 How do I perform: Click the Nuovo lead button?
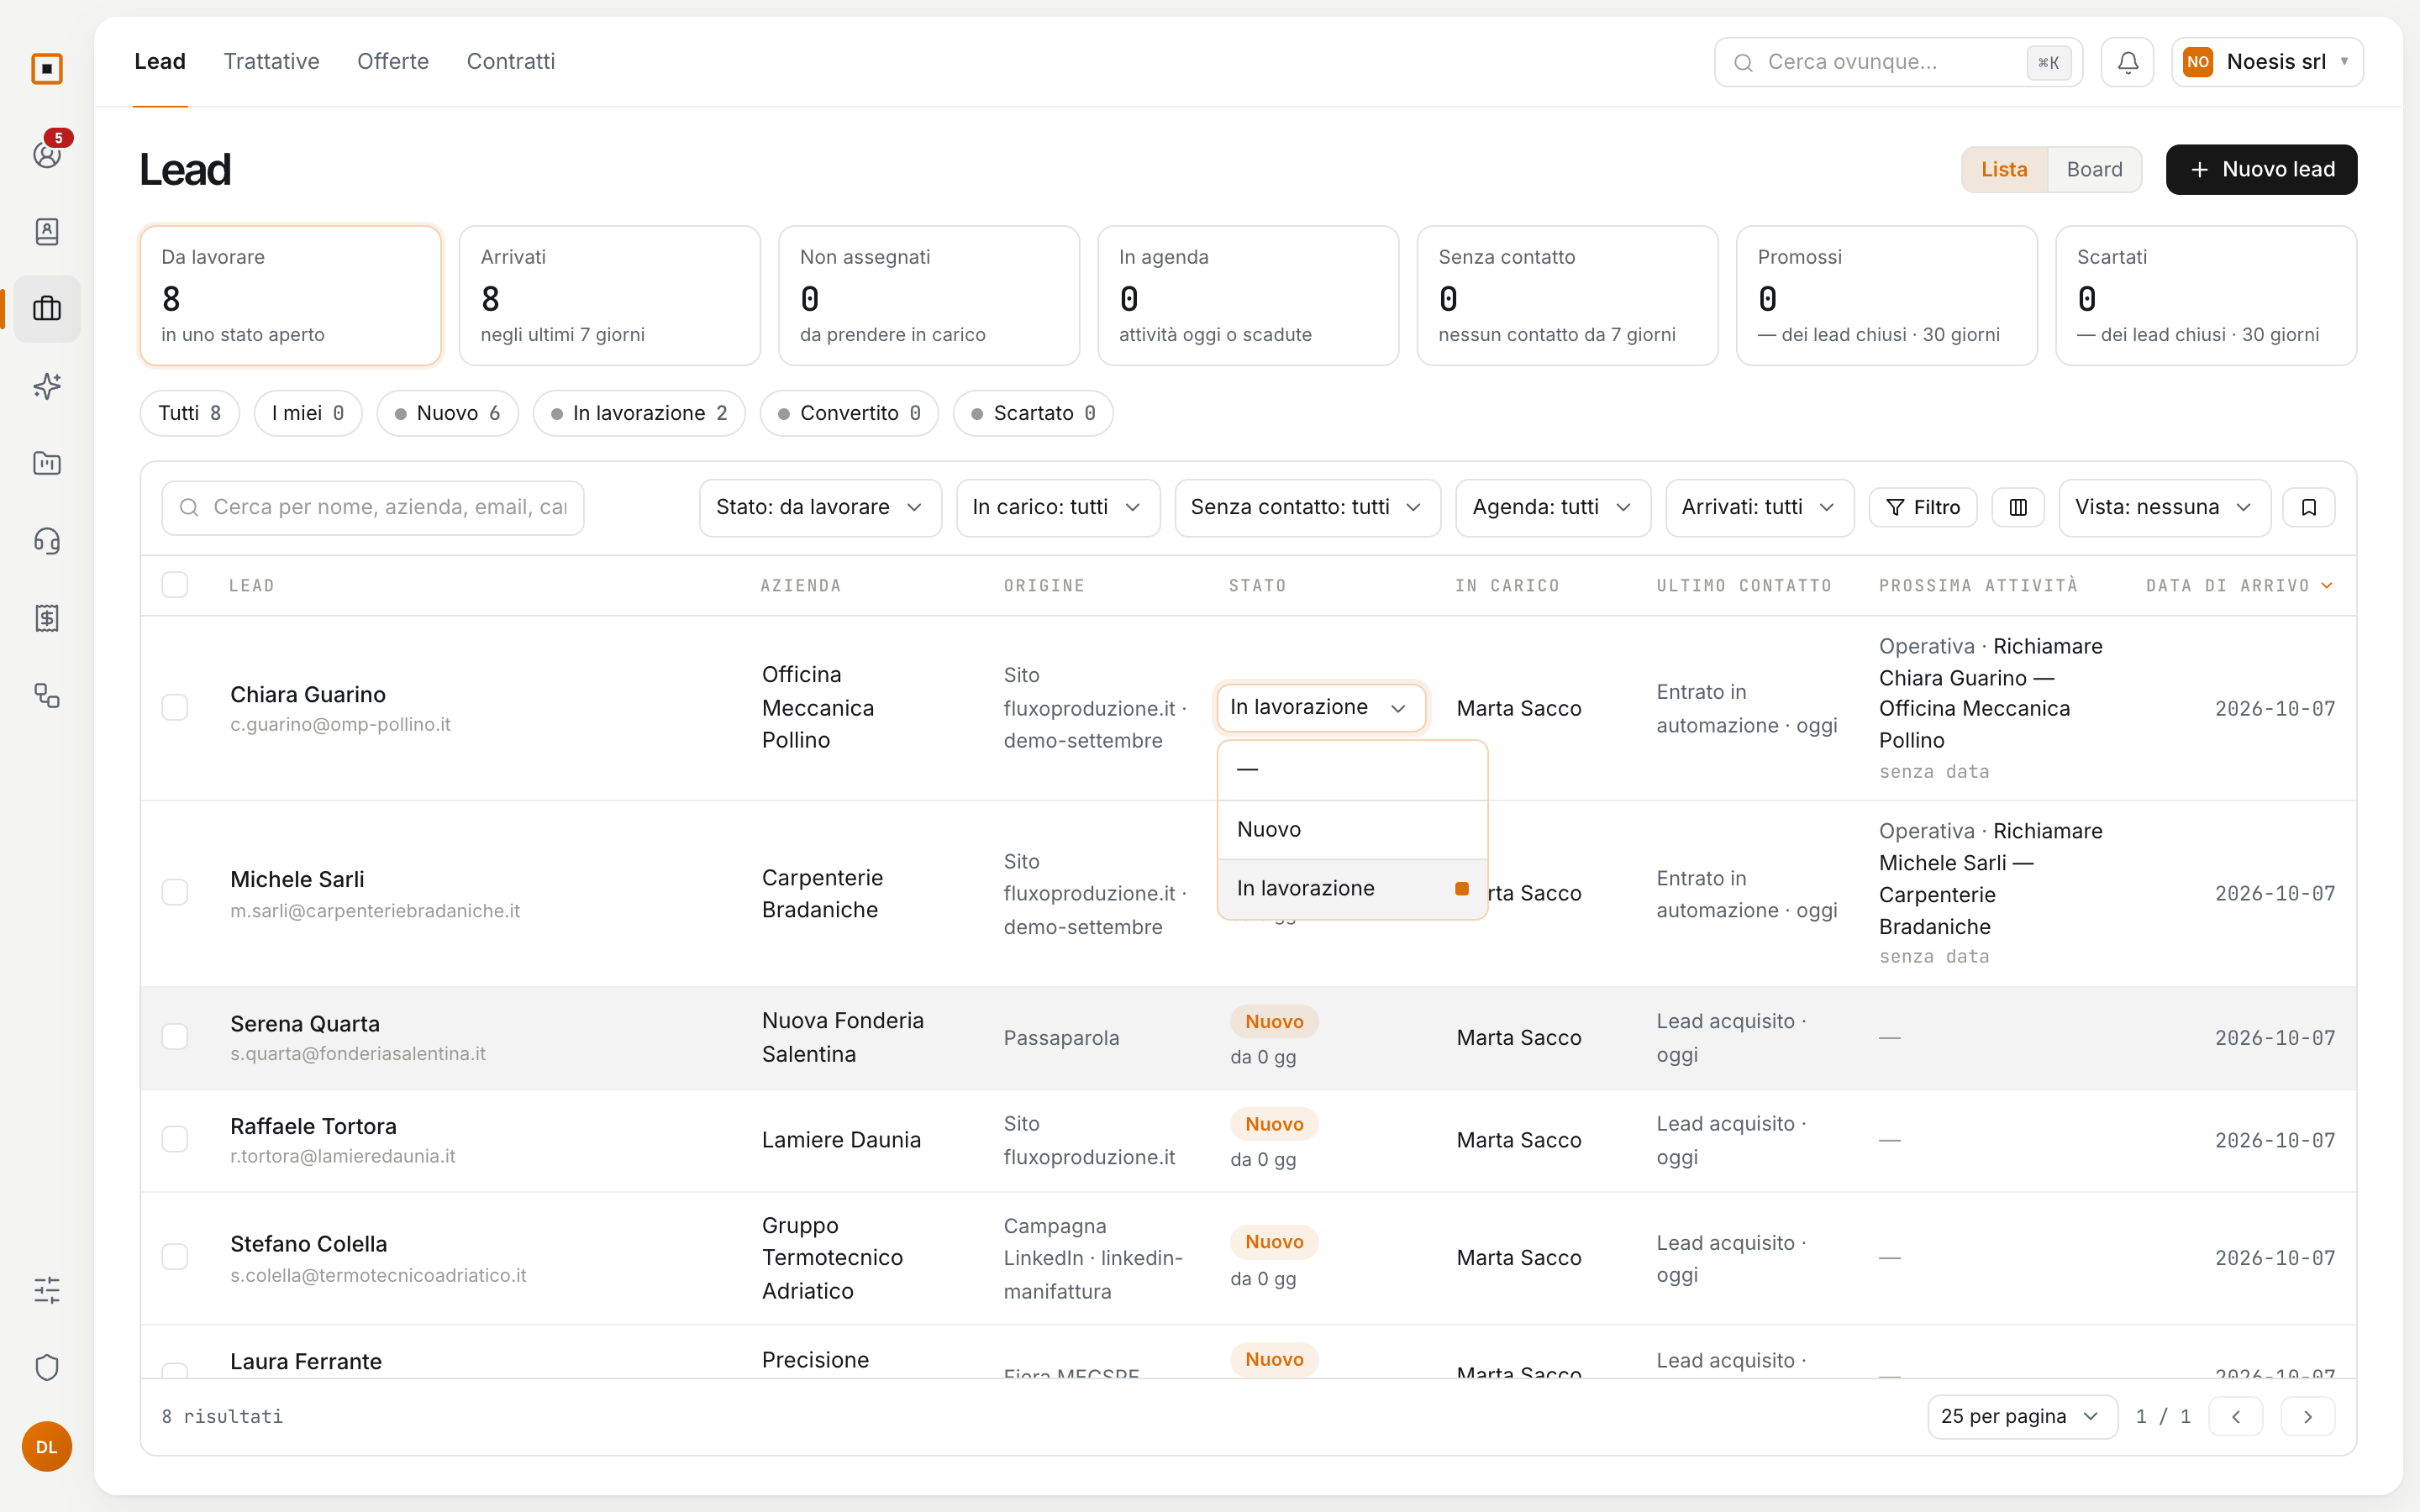click(x=2261, y=169)
